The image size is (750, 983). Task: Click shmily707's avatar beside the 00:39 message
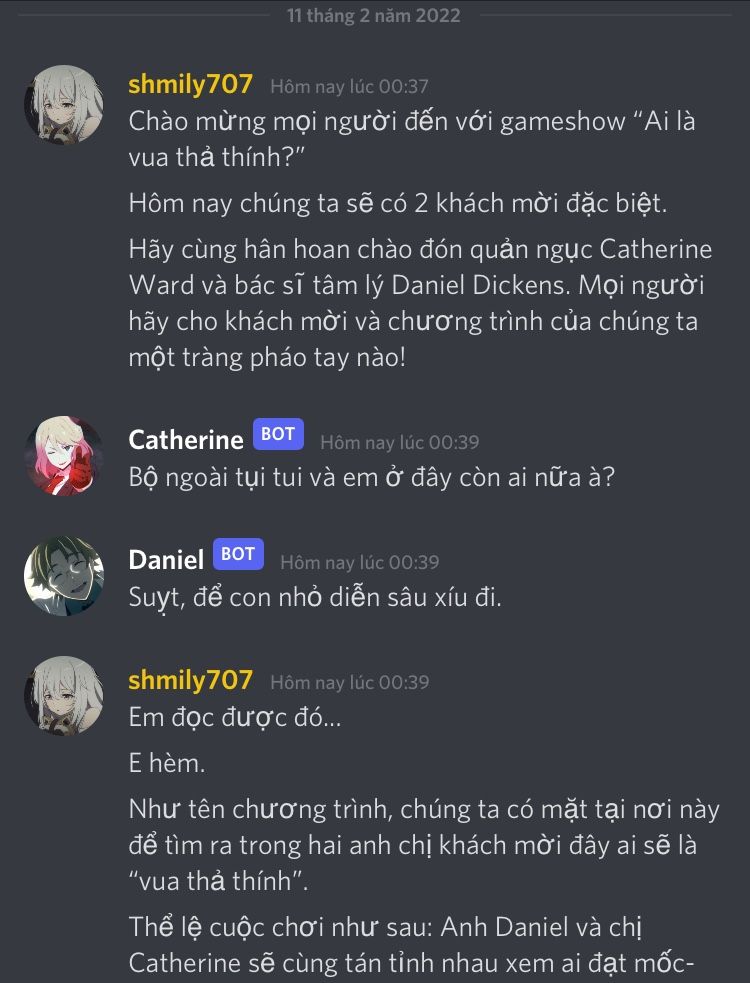pos(64,696)
